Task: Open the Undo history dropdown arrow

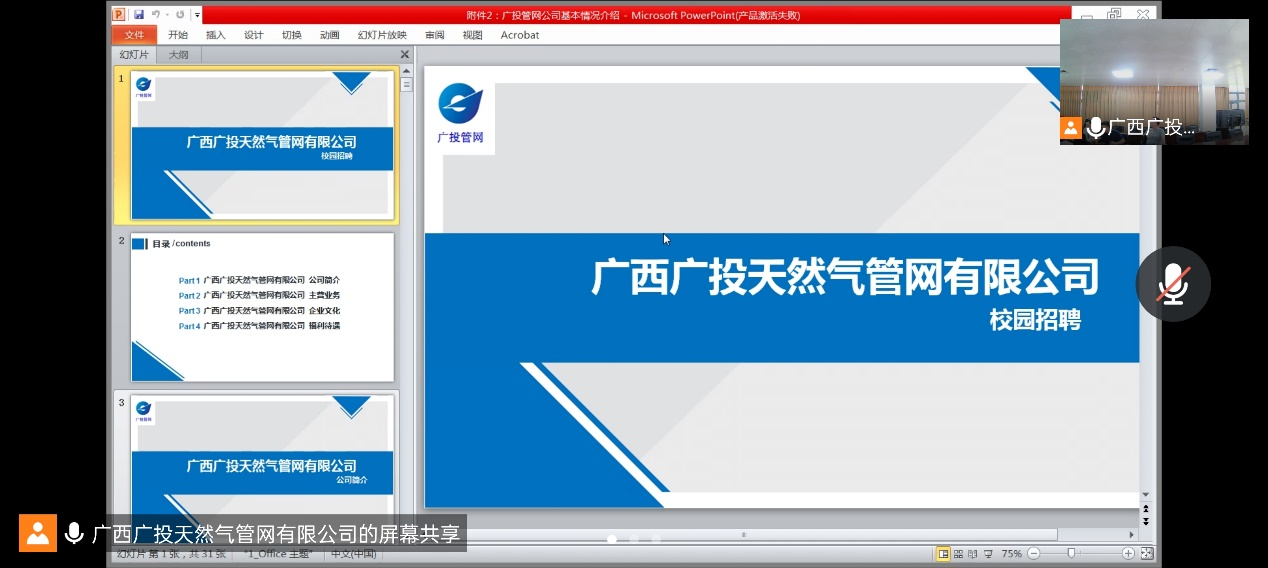Action: click(x=166, y=15)
